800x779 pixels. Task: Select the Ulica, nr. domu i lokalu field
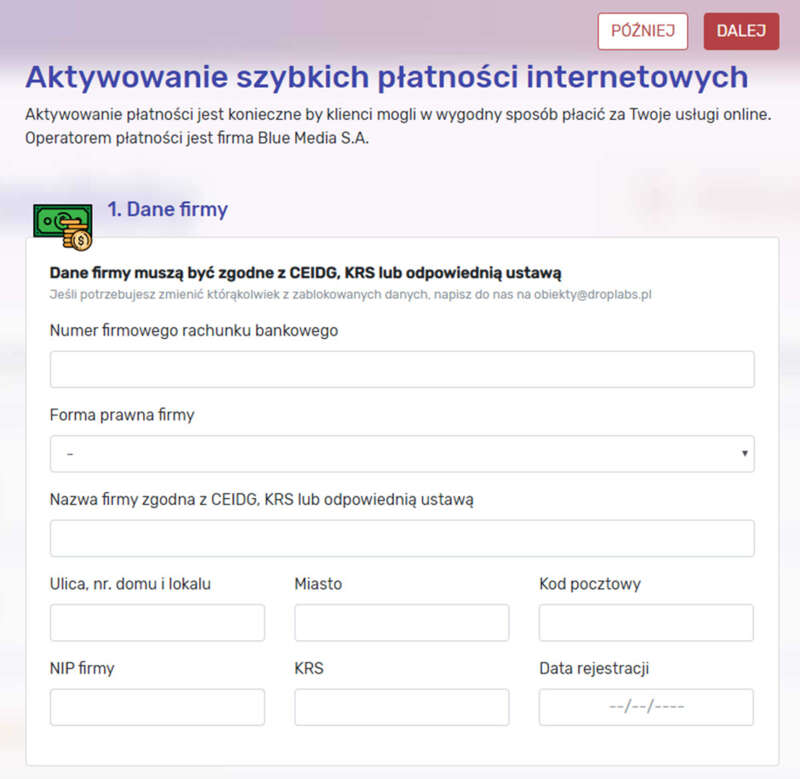click(157, 622)
